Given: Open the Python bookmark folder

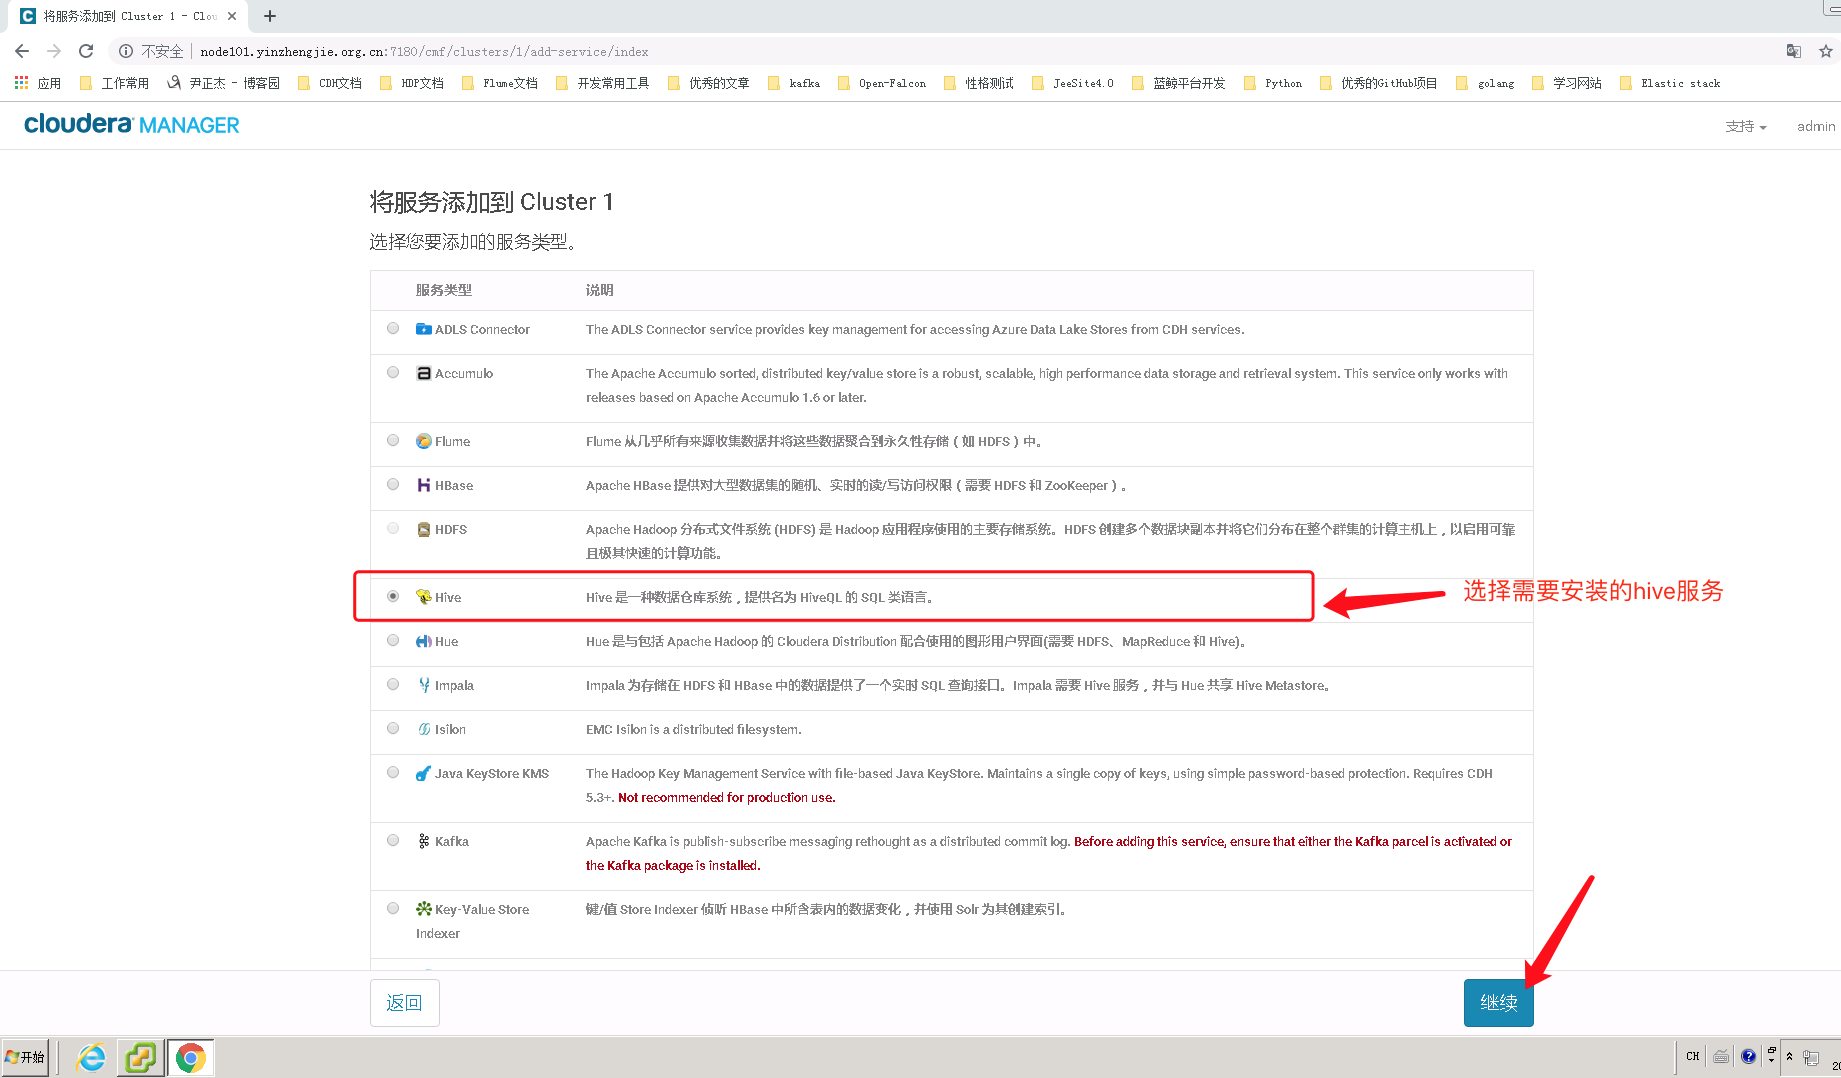Looking at the screenshot, I should pos(1281,82).
